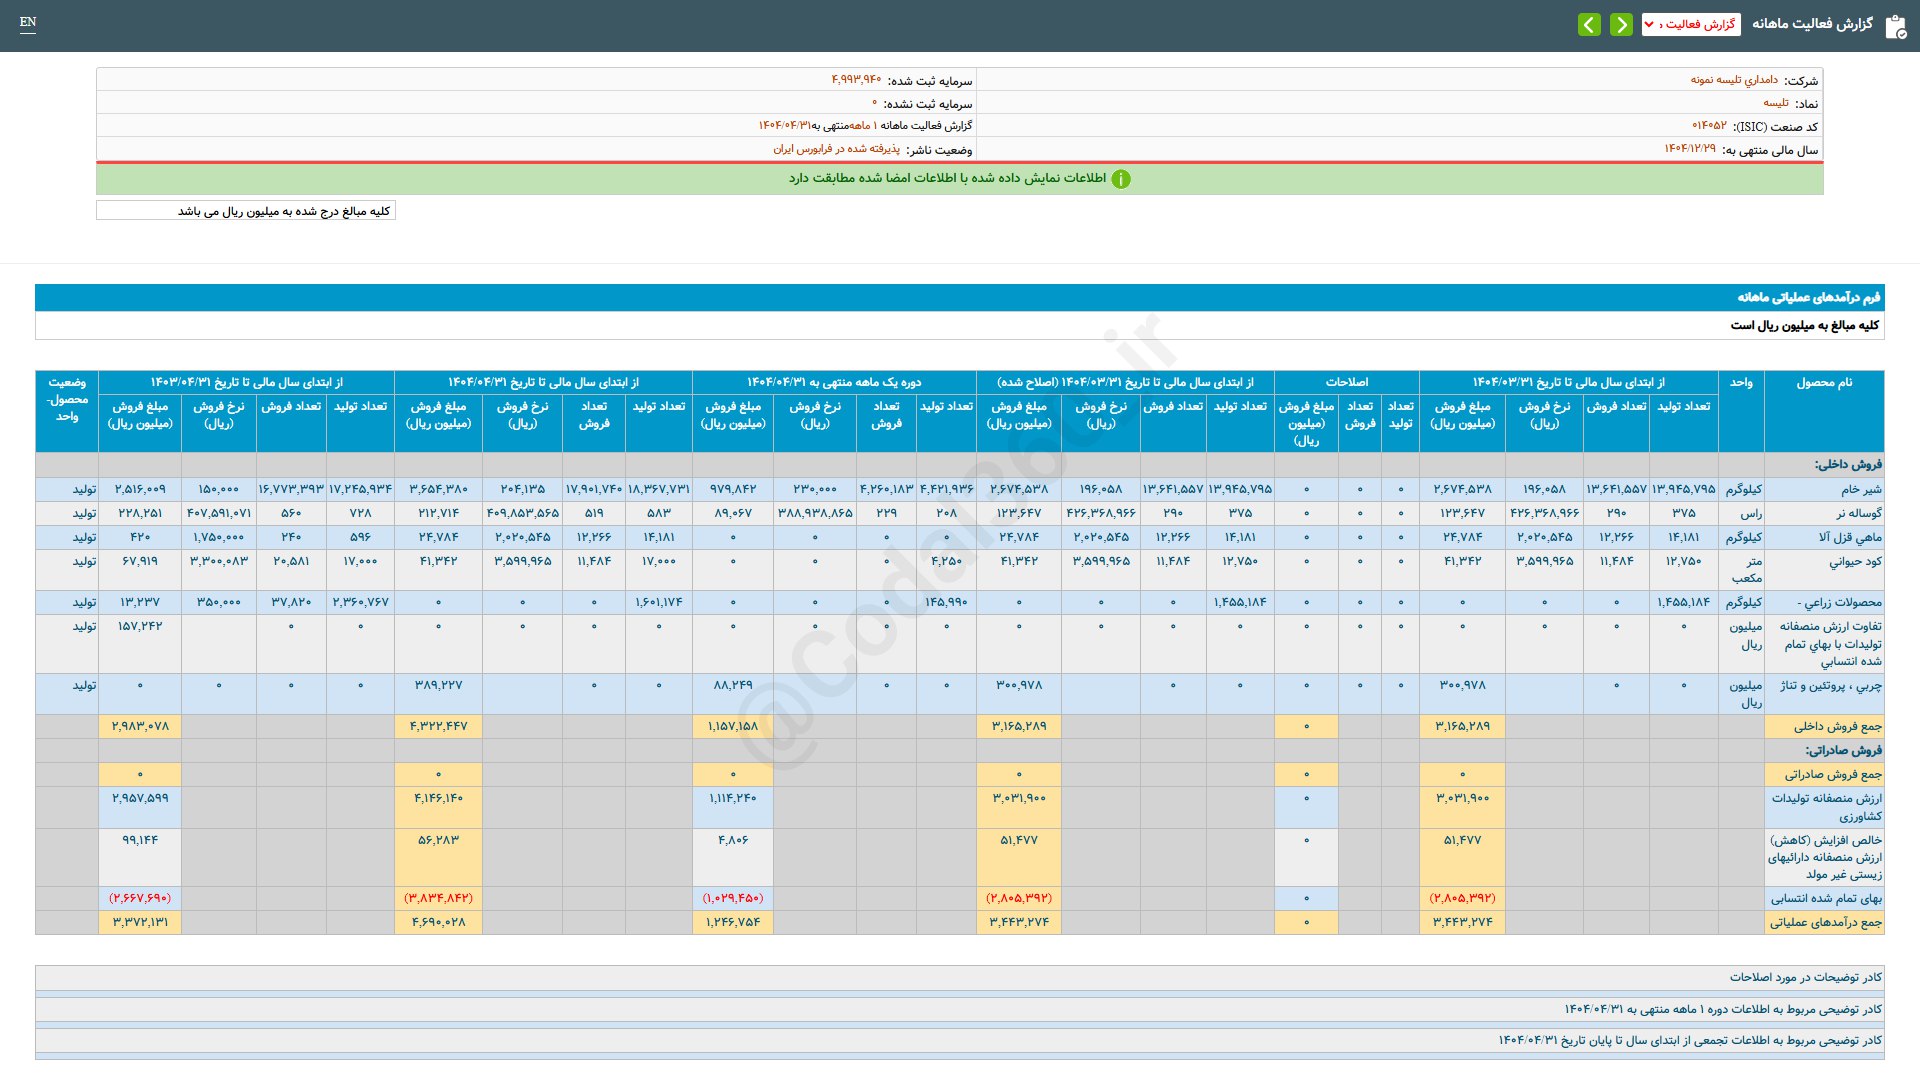The height and width of the screenshot is (1080, 1920).
Task: Click the operating income total ۱,۲۴۶,۷۵۴
Action: click(x=733, y=922)
